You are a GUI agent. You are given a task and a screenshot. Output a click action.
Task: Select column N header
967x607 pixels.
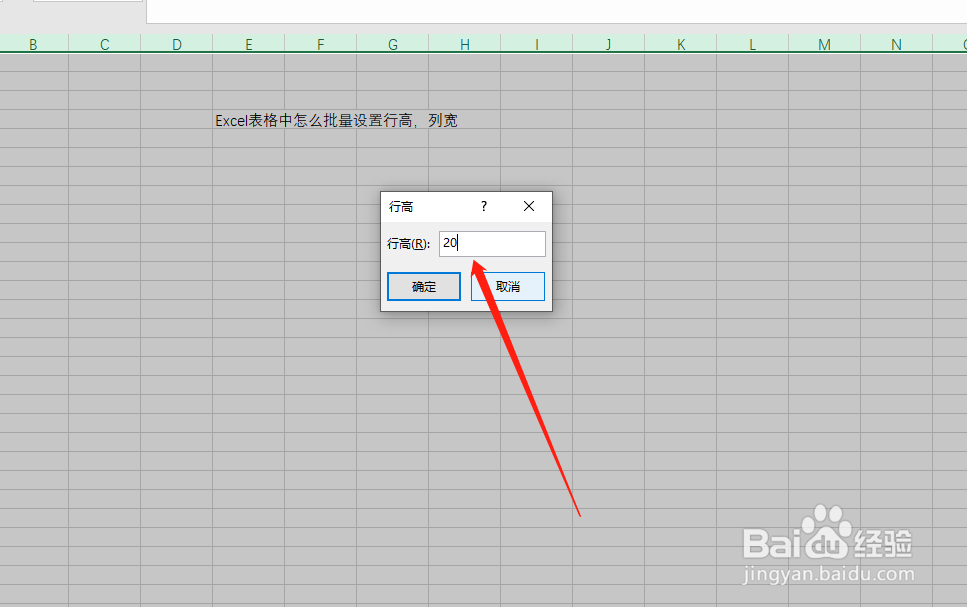(x=897, y=44)
